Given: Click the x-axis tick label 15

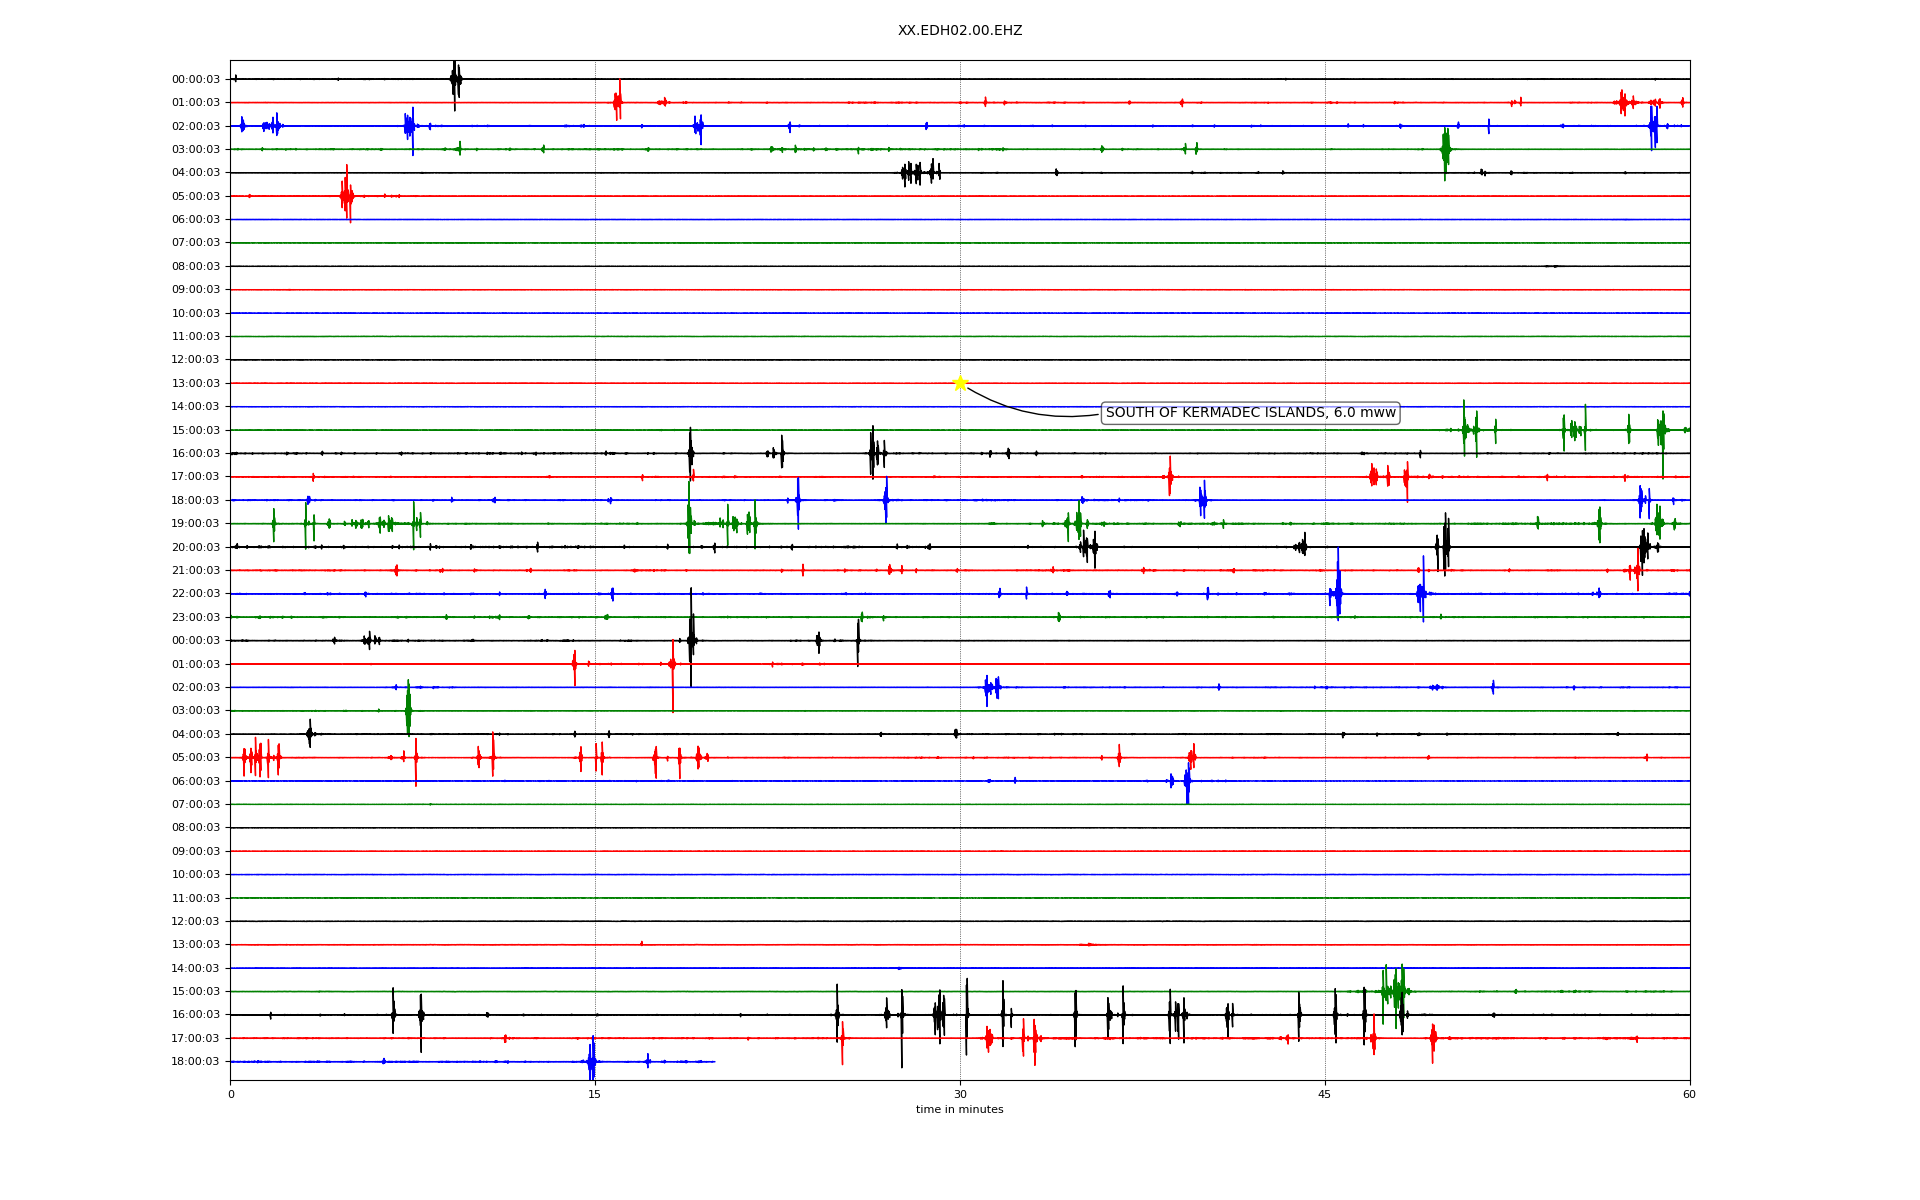Looking at the screenshot, I should tap(595, 1094).
